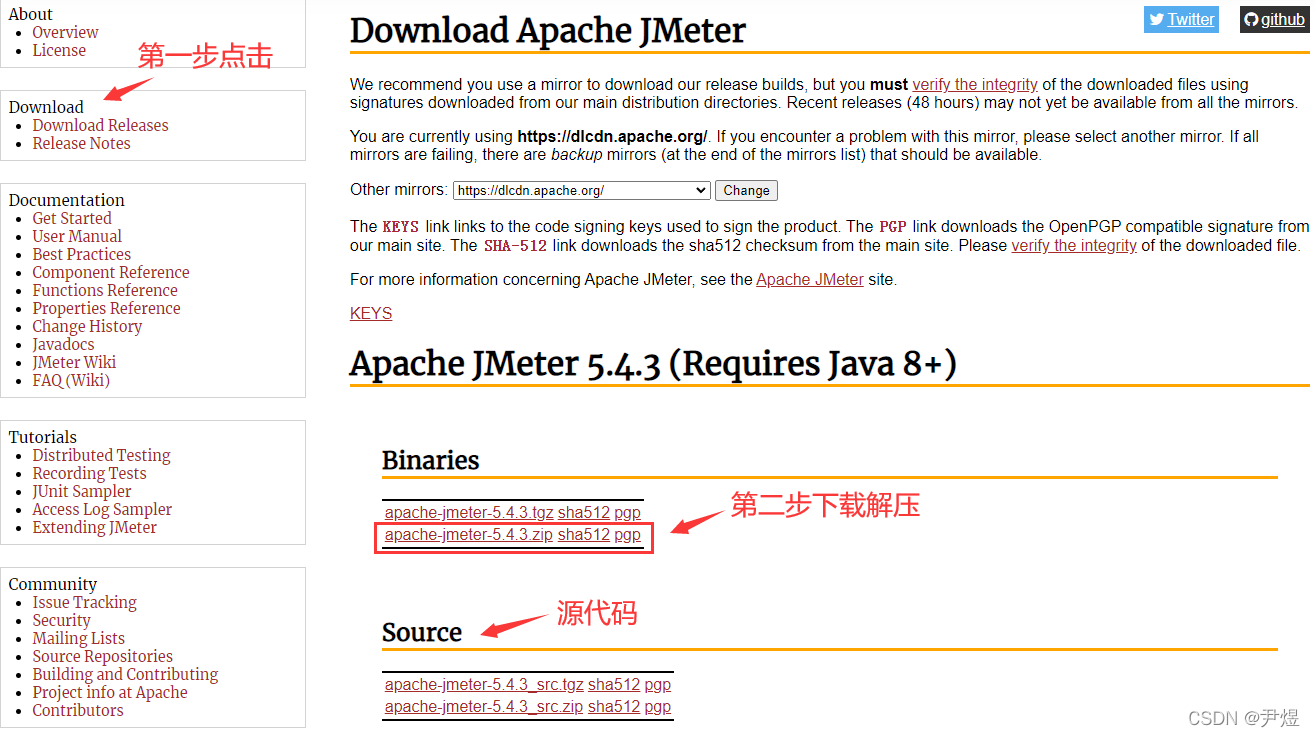
Task: Open verify the integrity instructions
Action: [974, 84]
